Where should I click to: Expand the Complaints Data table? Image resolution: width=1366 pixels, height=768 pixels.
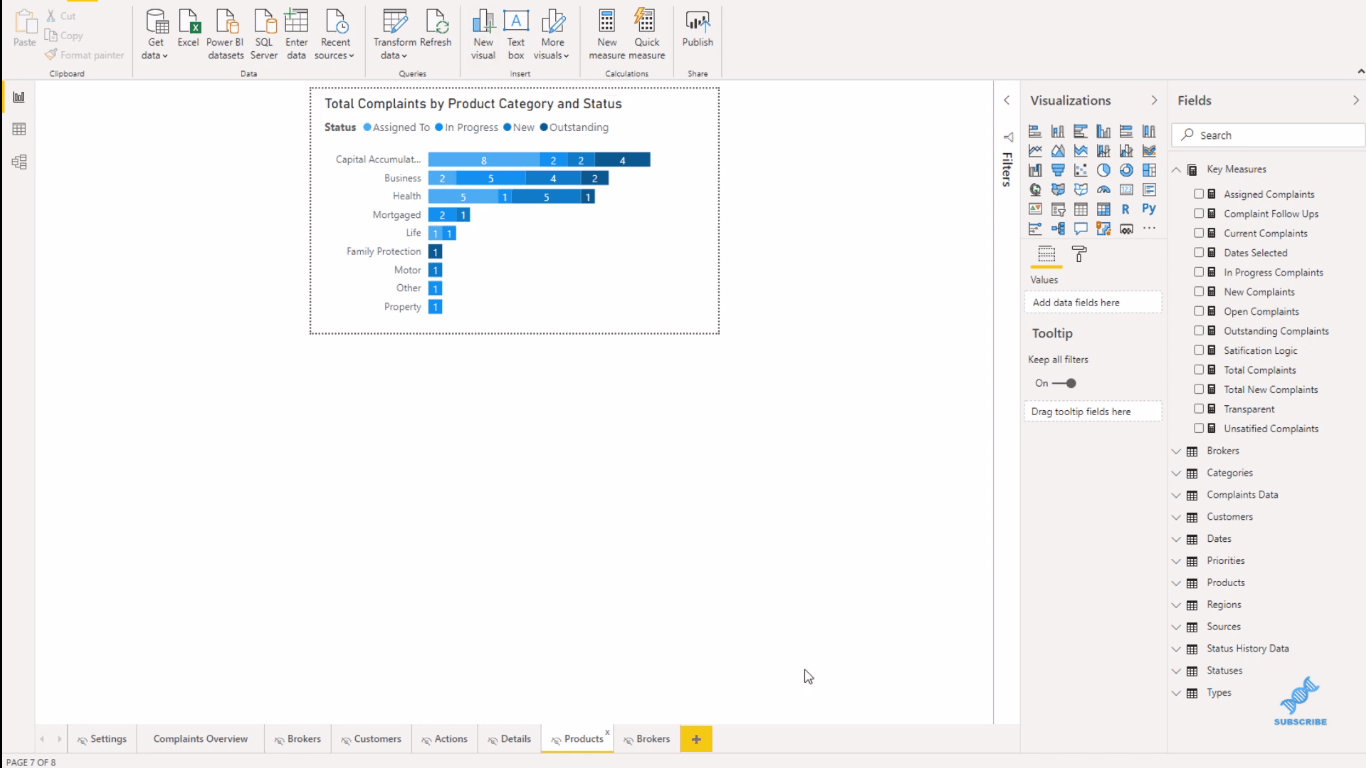1177,495
